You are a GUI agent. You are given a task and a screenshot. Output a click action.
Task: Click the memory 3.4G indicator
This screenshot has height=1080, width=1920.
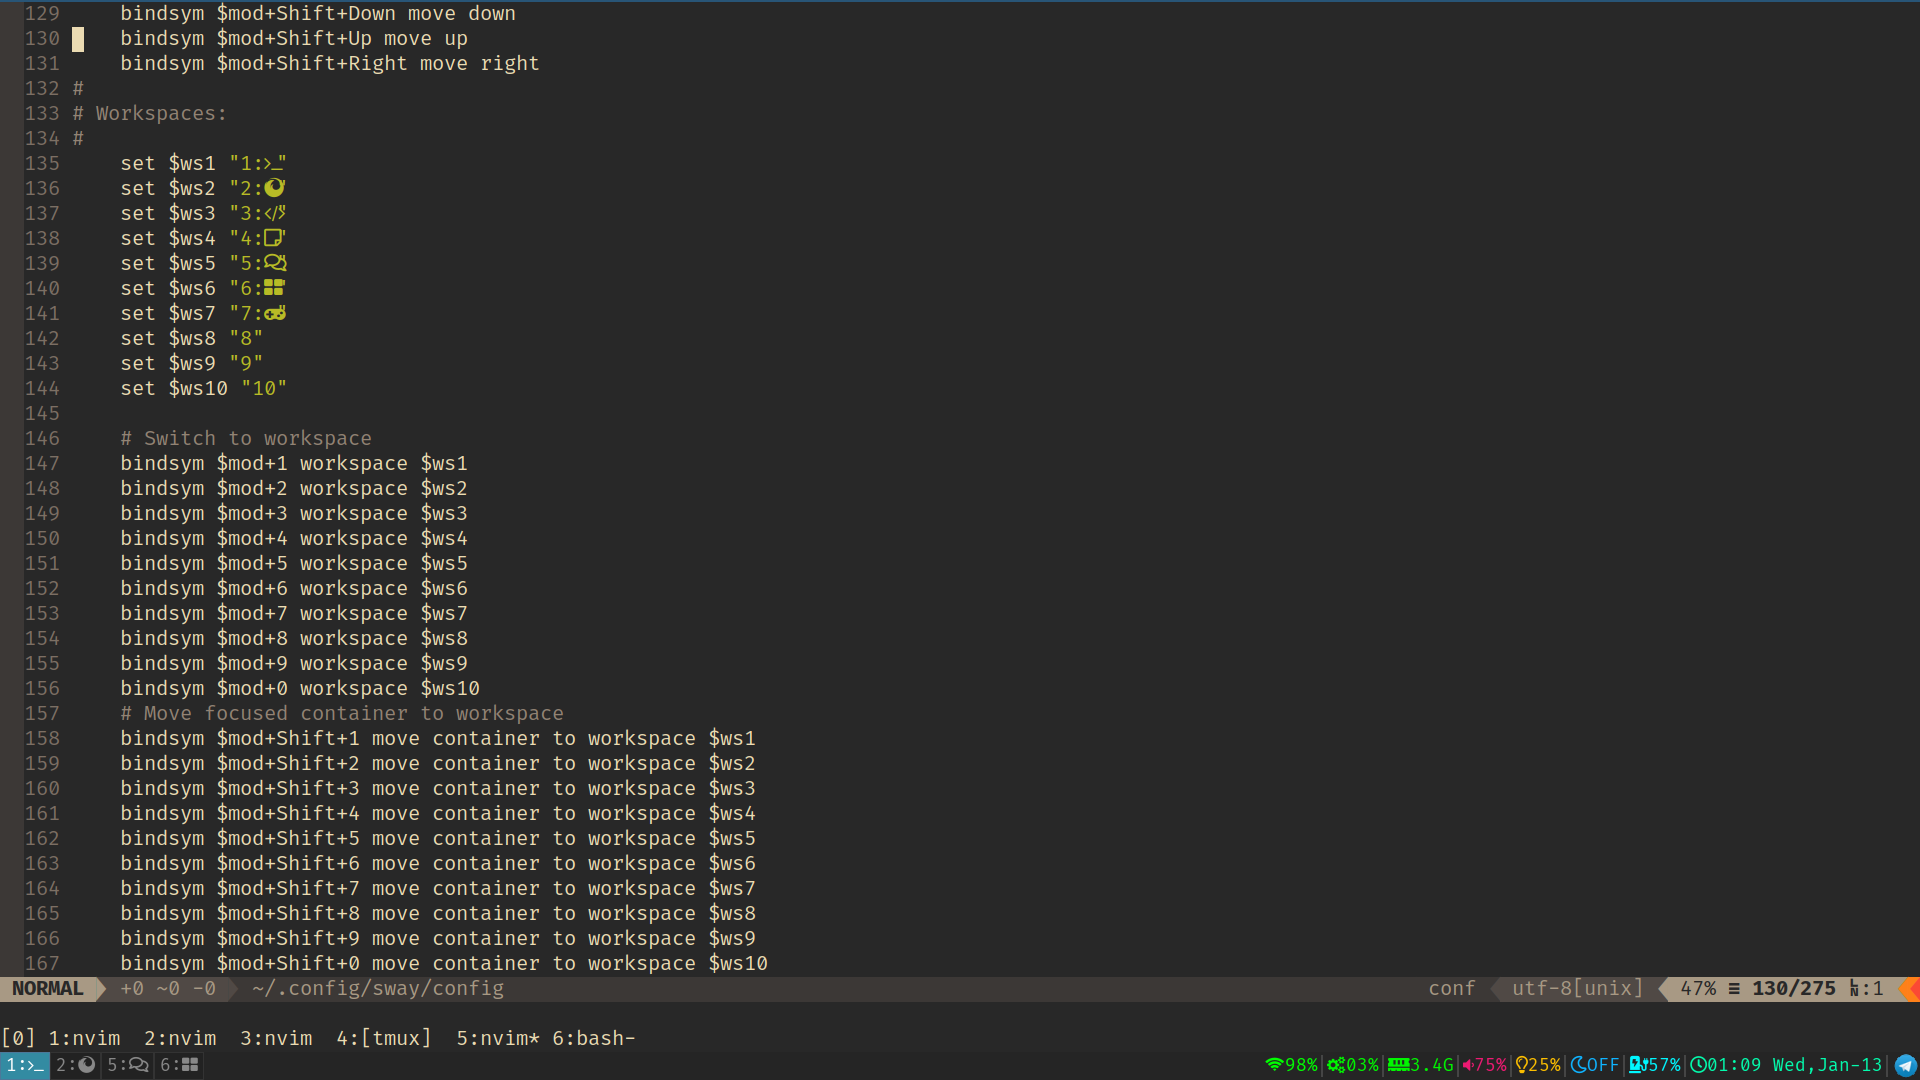(1420, 1065)
